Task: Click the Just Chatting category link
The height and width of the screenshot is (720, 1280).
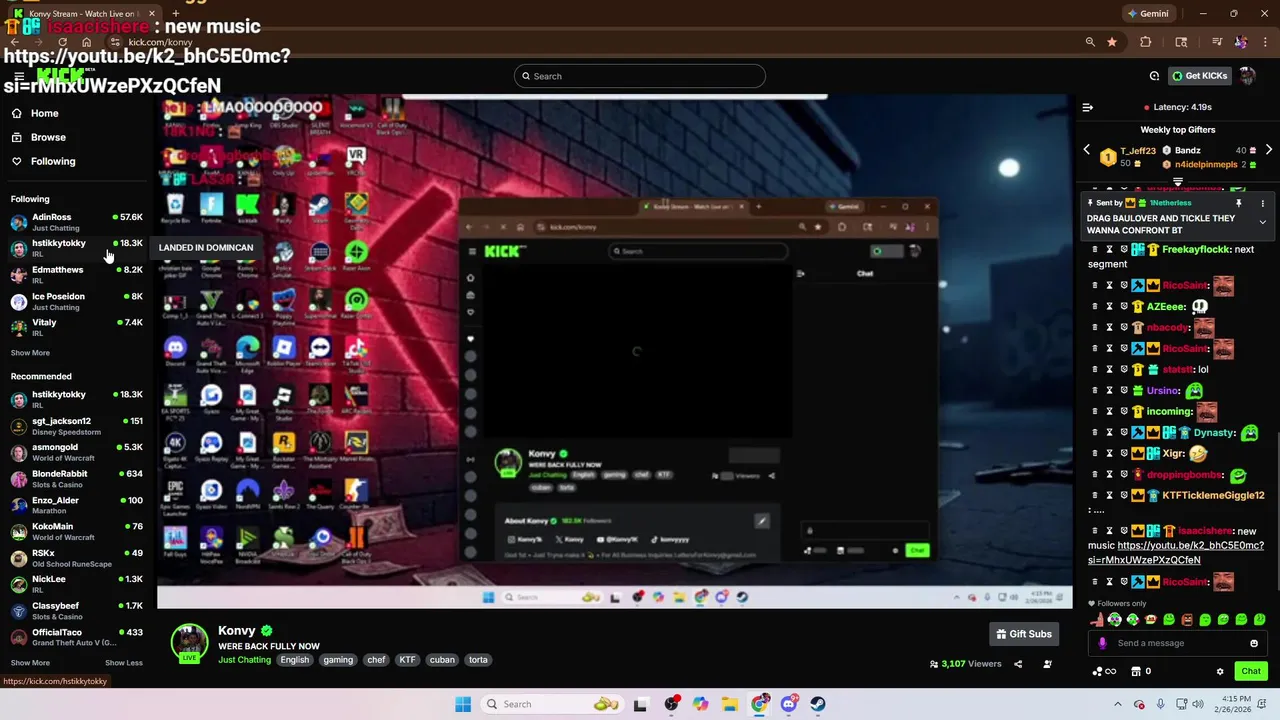Action: click(244, 660)
